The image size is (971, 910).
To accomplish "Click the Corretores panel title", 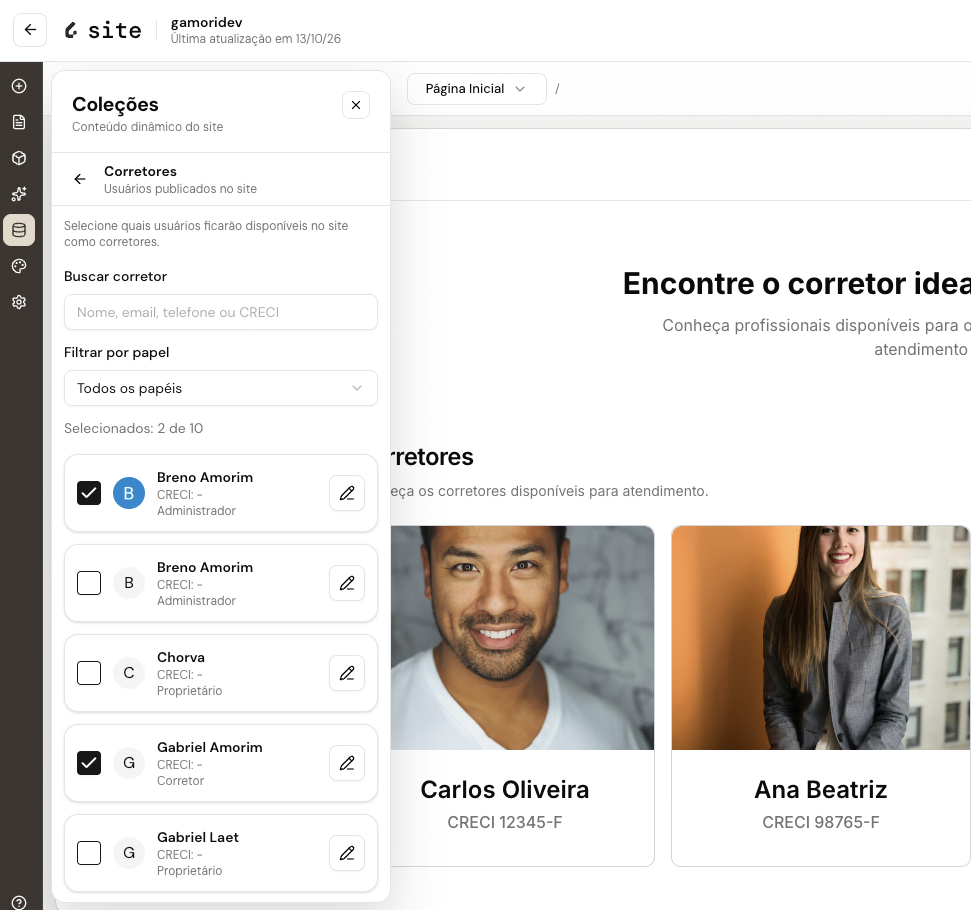I will (140, 172).
